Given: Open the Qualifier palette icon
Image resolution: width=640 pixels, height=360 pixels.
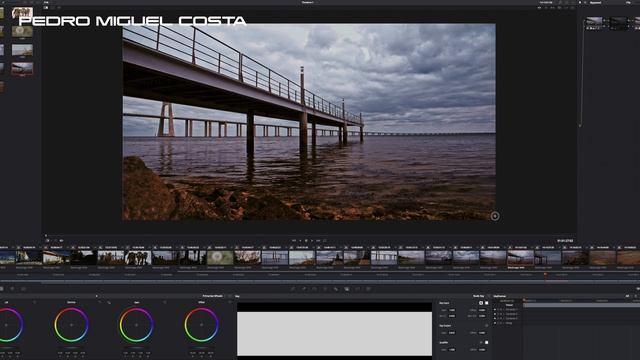Looking at the screenshot, I should click(304, 289).
